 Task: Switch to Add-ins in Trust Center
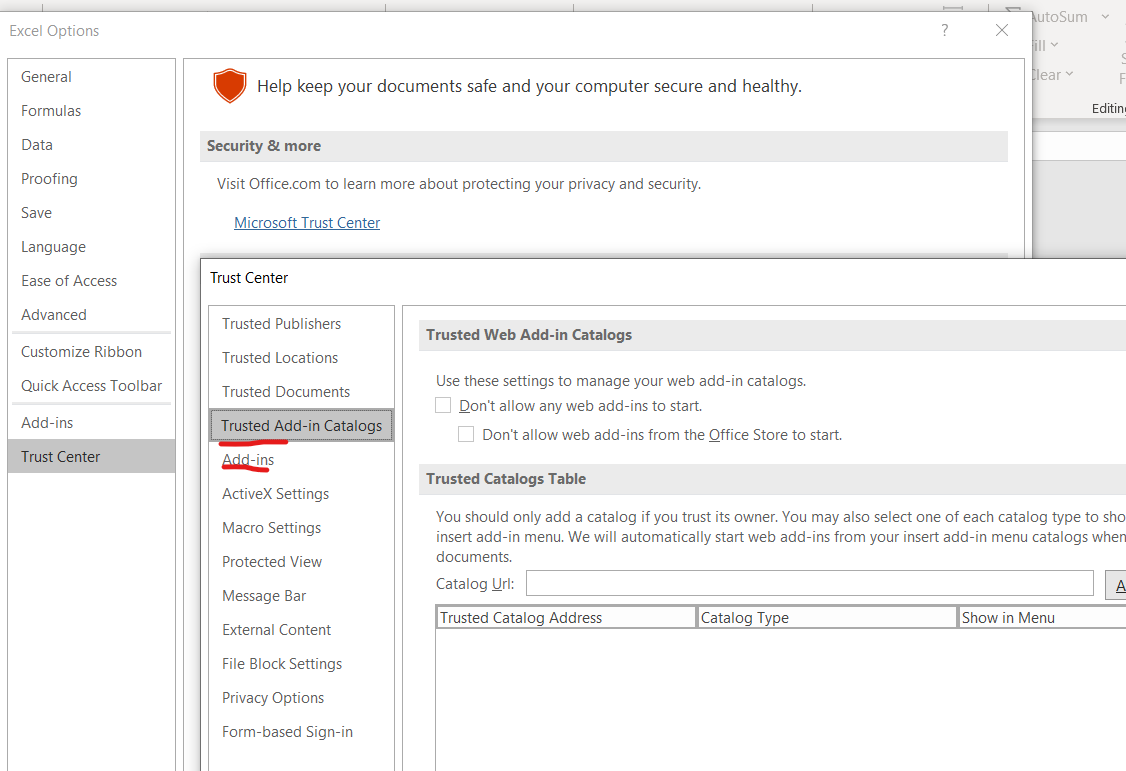click(x=248, y=460)
